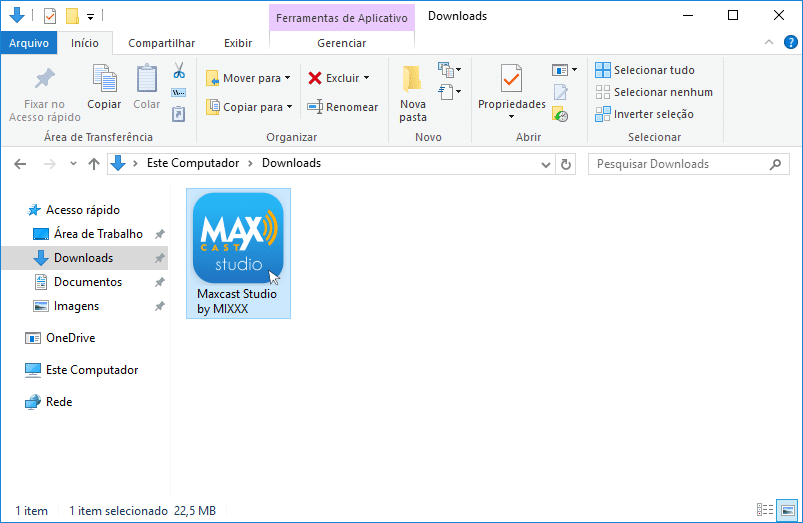This screenshot has height=523, width=803.
Task: Click the properties icon in quick access toolbar
Action: point(50,16)
